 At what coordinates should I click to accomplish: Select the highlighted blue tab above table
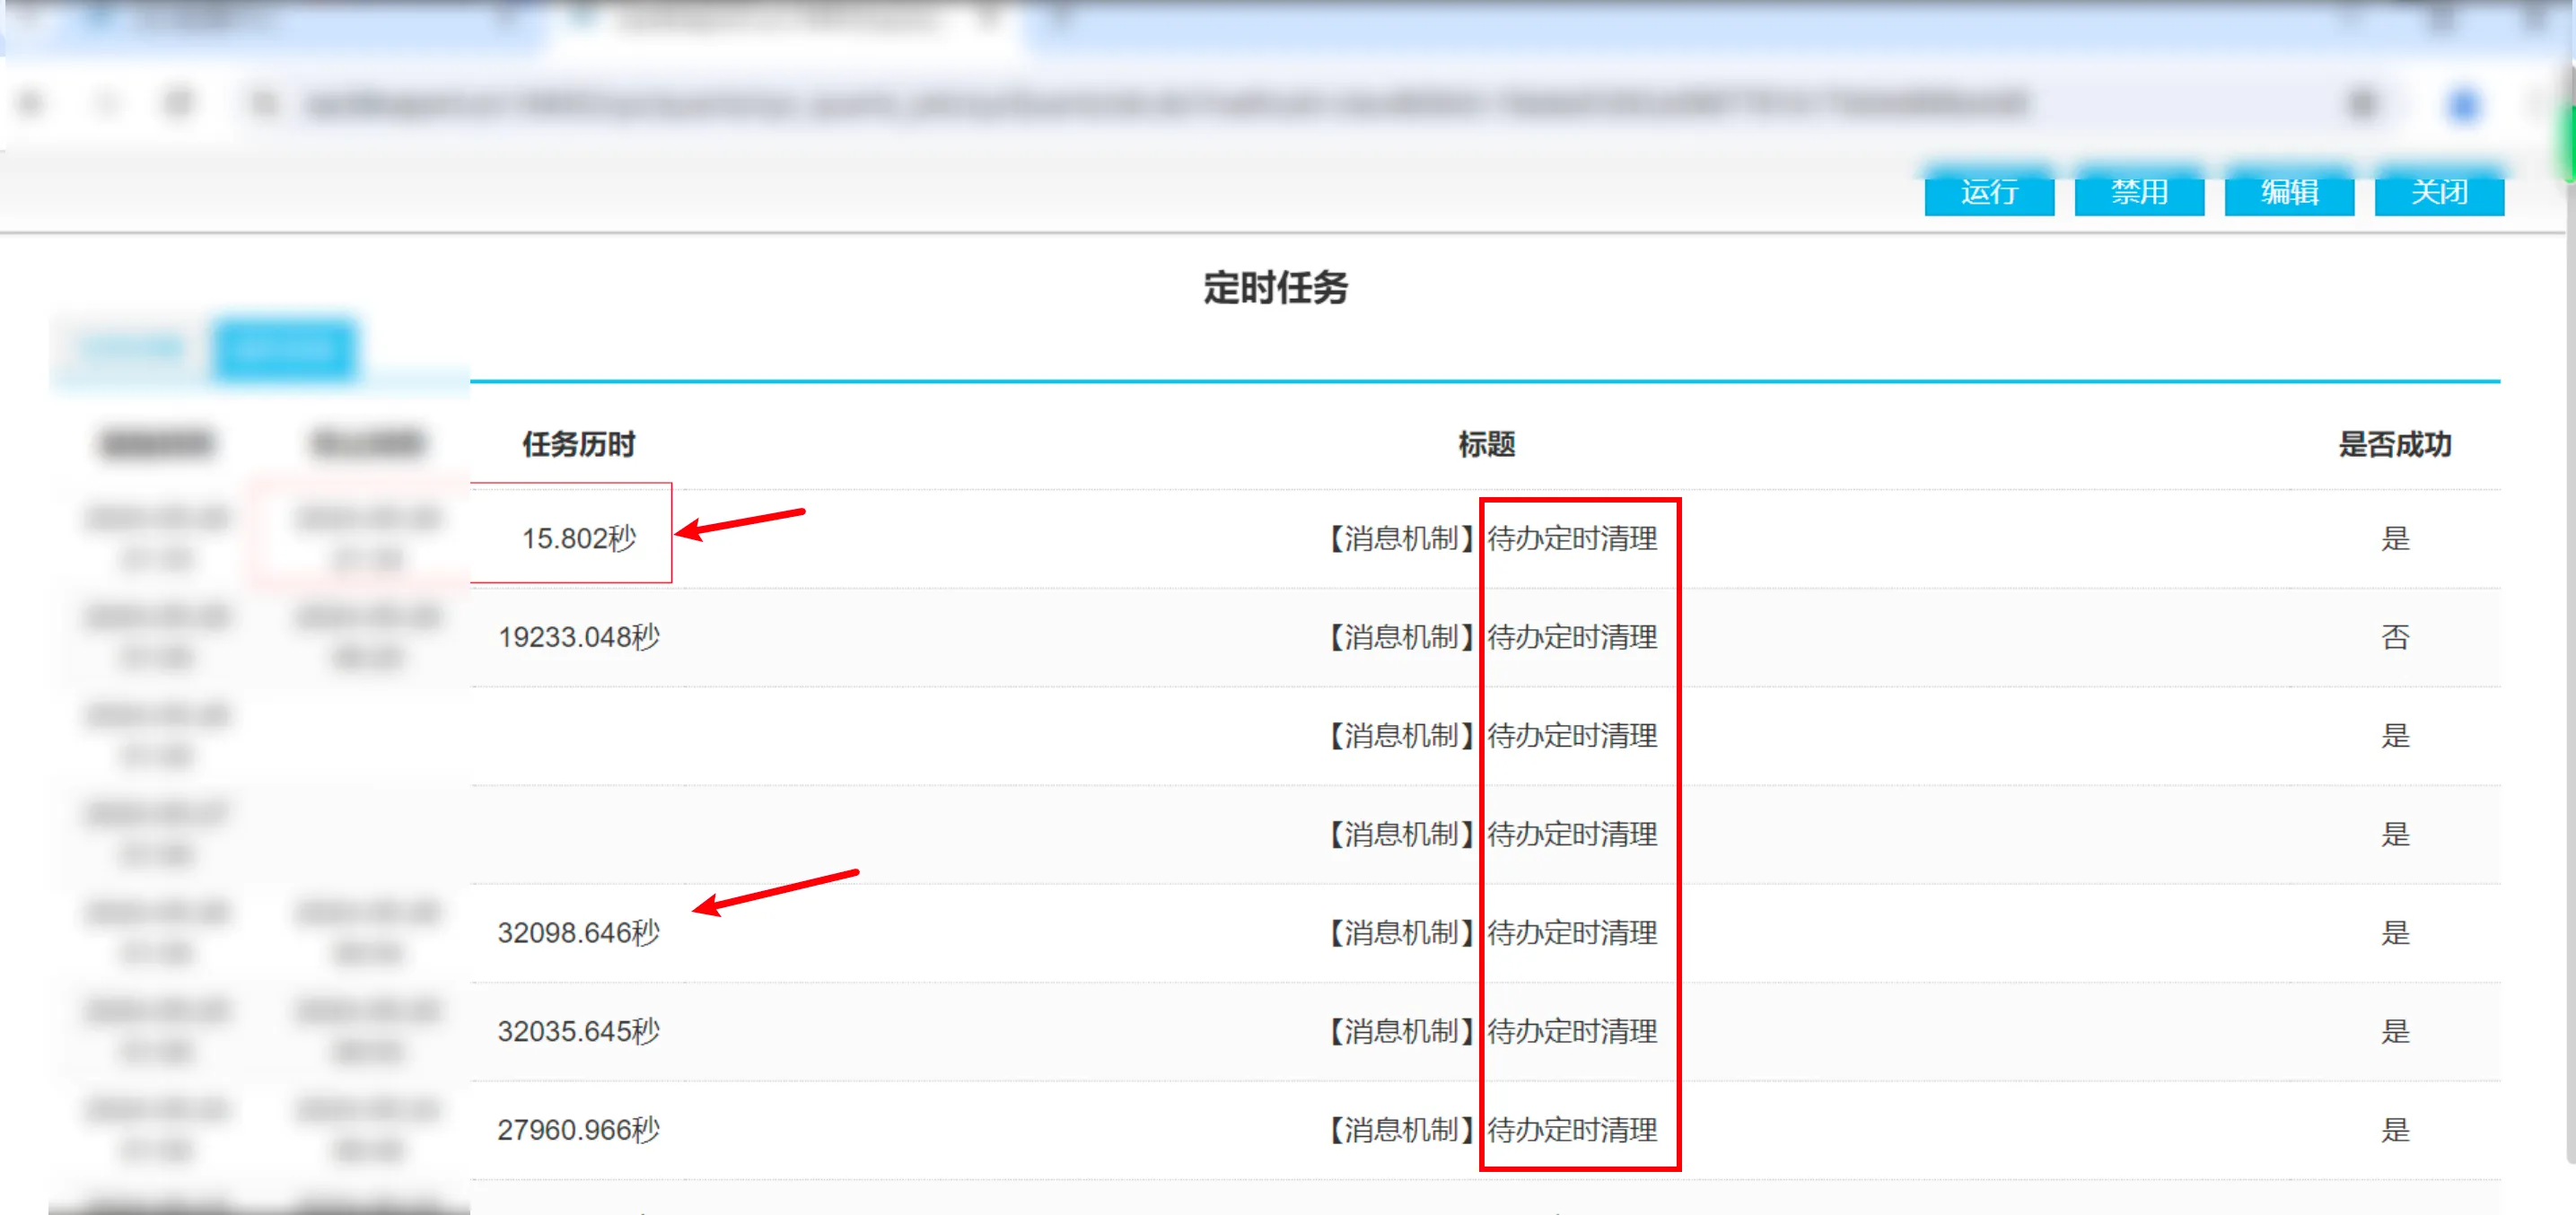click(285, 349)
